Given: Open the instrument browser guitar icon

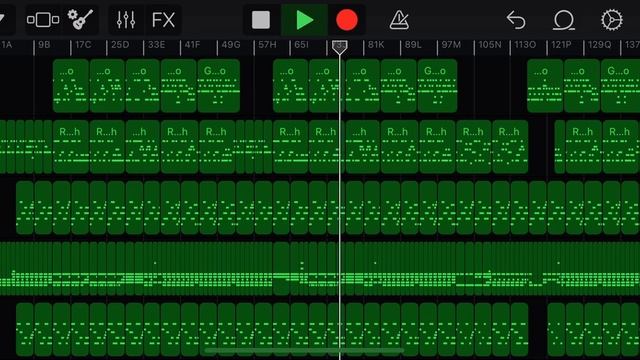Looking at the screenshot, I should point(80,20).
